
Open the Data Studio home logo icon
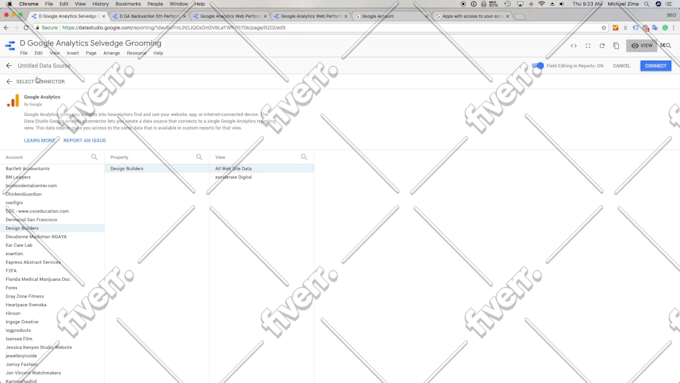click(10, 45)
